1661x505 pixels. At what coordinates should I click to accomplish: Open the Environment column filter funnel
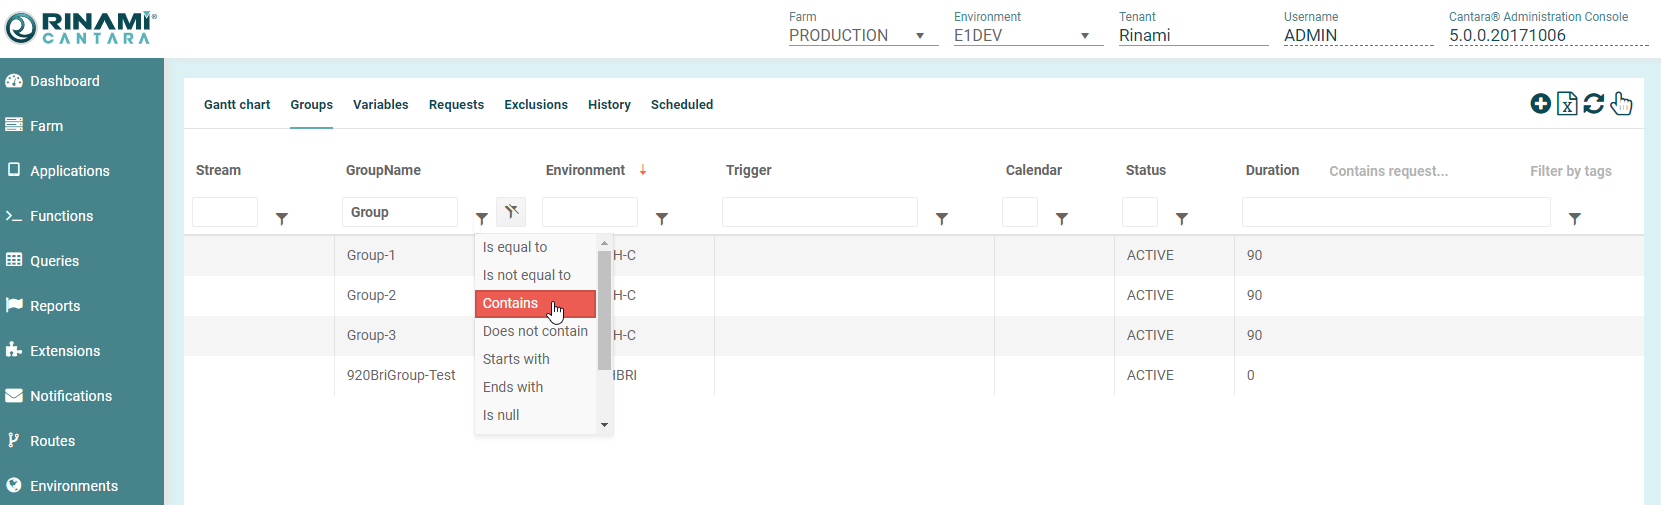click(x=662, y=219)
